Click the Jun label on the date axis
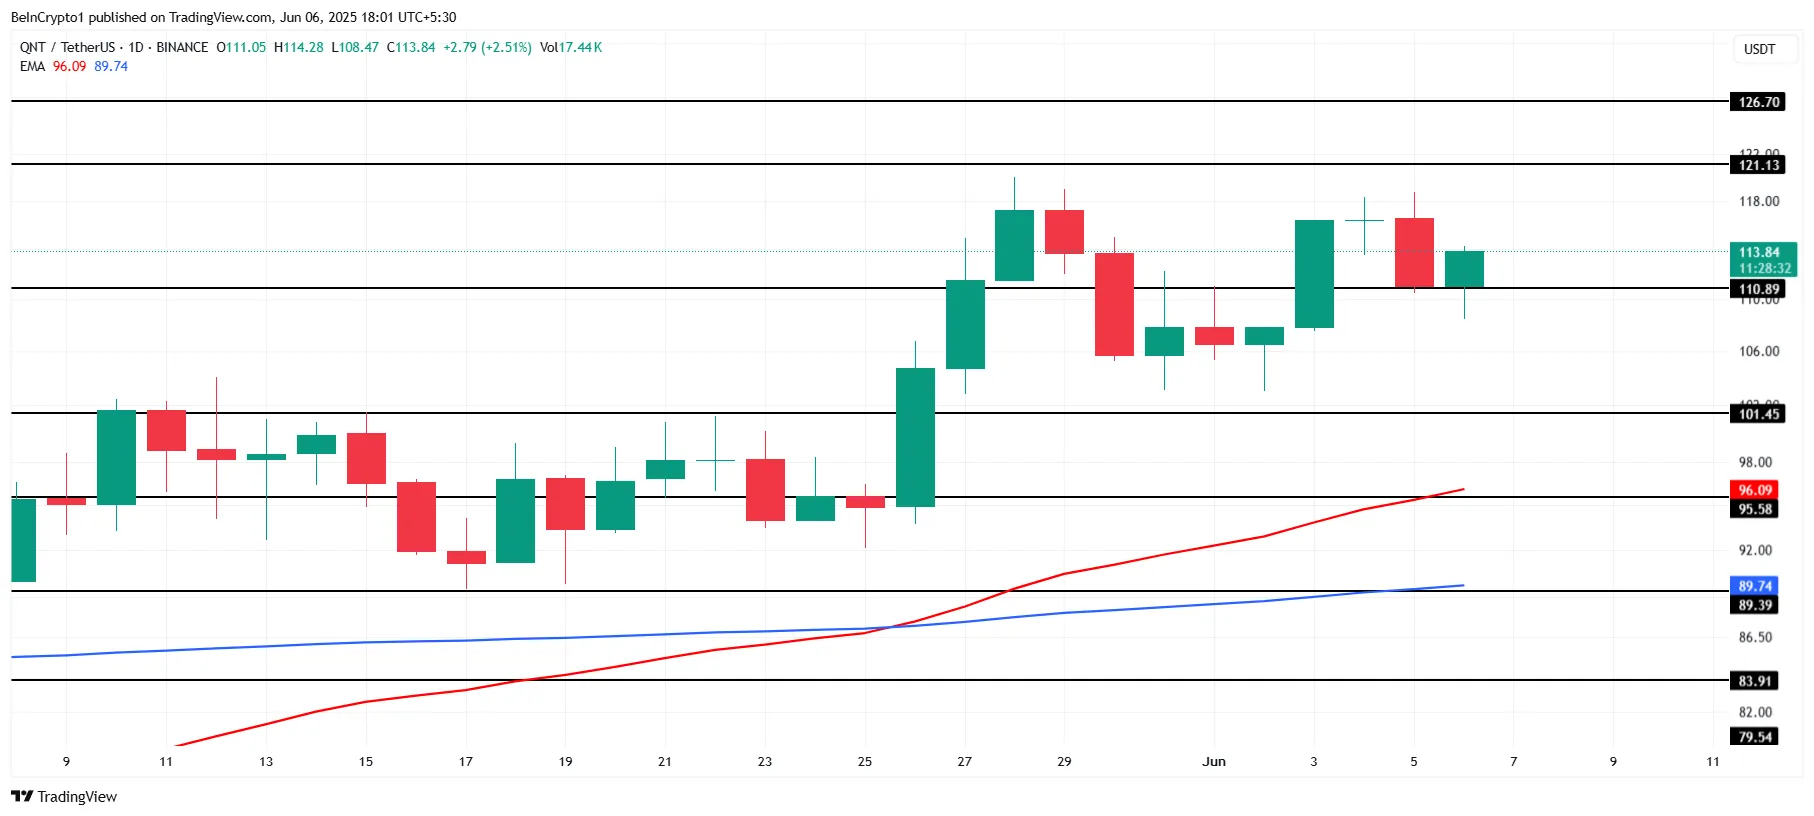1814x816 pixels. pos(1213,761)
